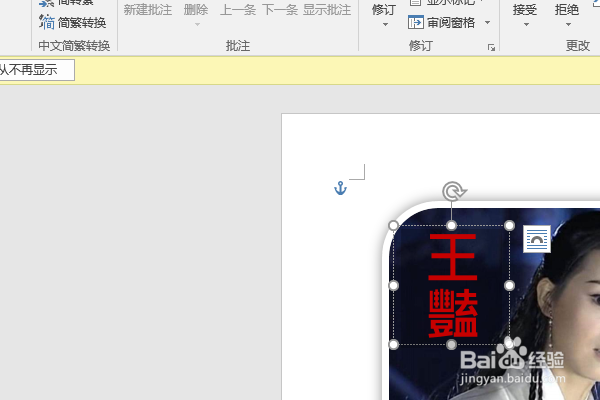Click the red 王 character in the text box

click(453, 257)
